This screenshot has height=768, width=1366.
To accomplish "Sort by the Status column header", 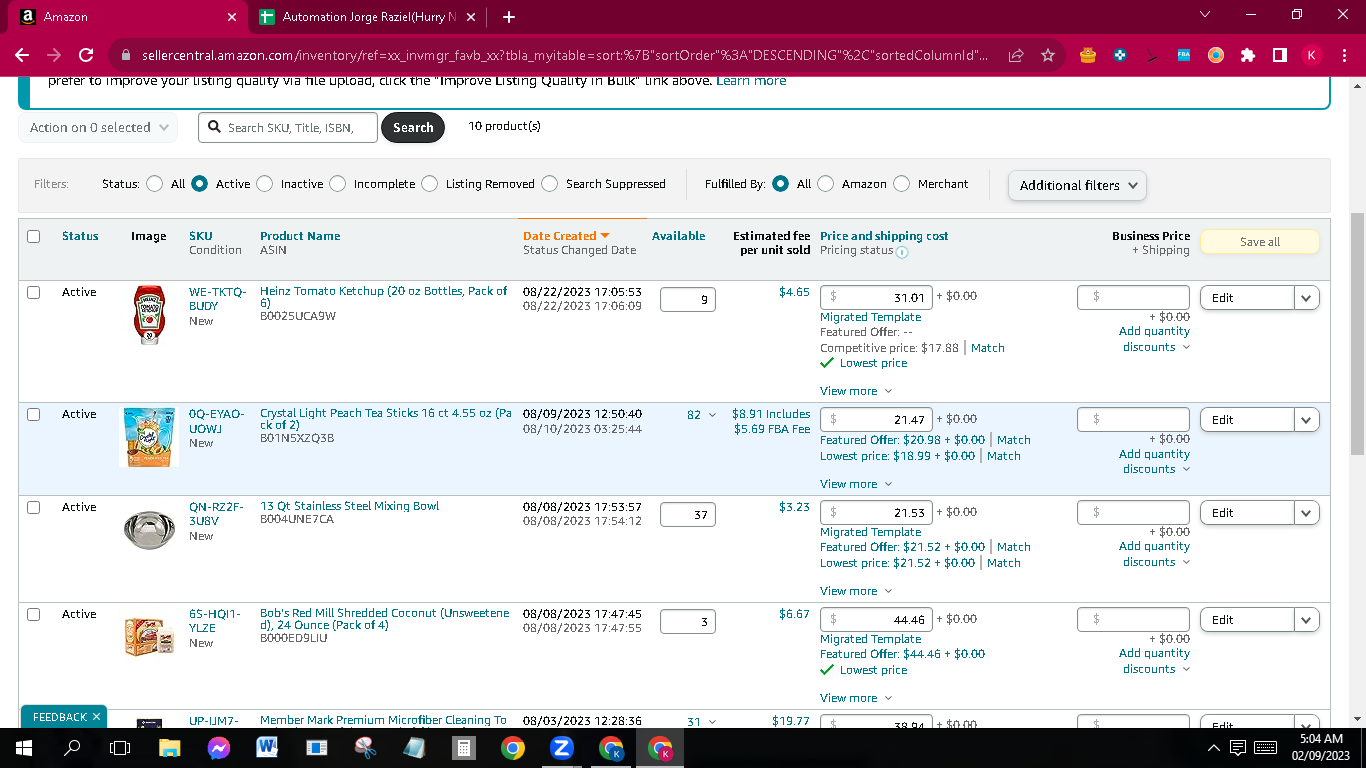I will coord(80,236).
